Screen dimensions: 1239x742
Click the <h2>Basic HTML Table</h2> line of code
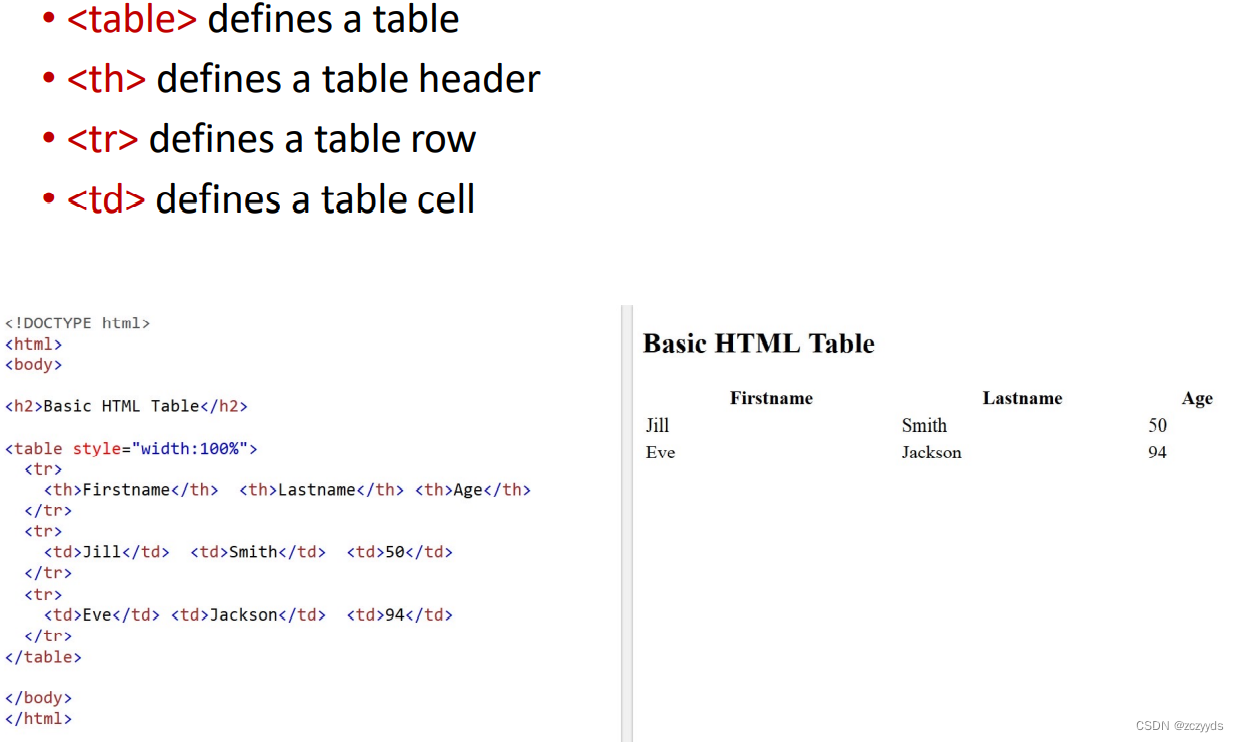coord(126,406)
